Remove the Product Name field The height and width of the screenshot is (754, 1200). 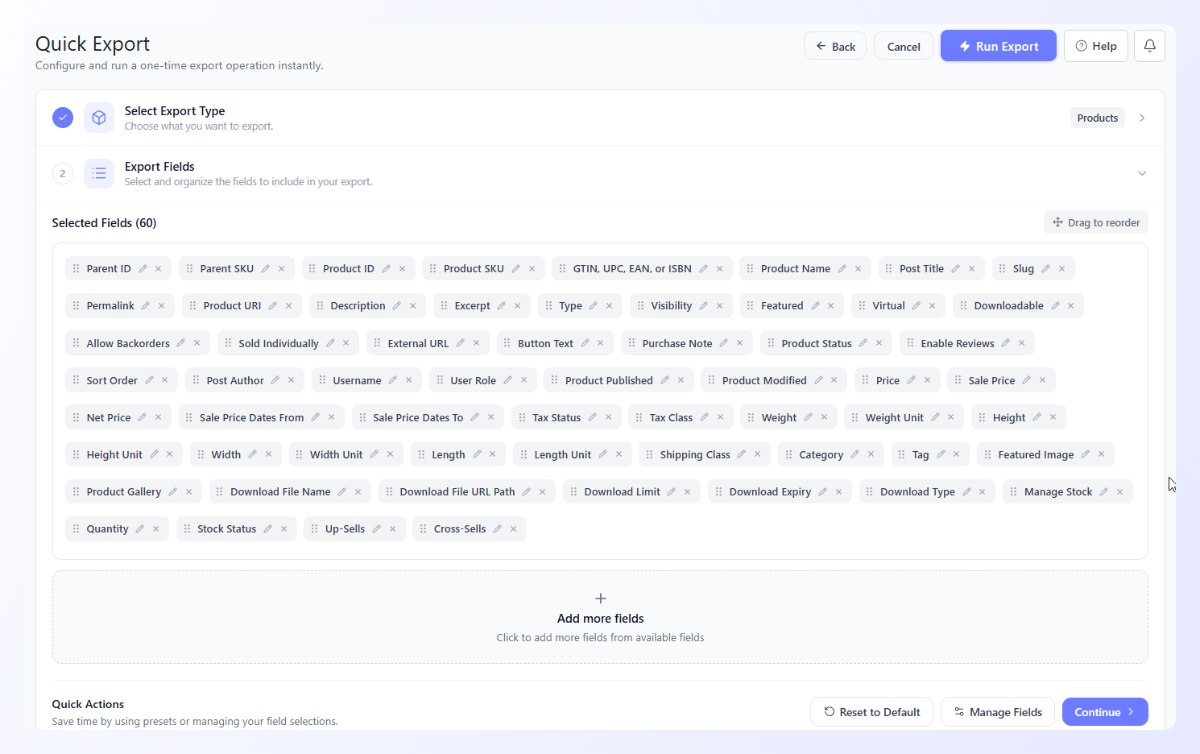click(x=858, y=269)
